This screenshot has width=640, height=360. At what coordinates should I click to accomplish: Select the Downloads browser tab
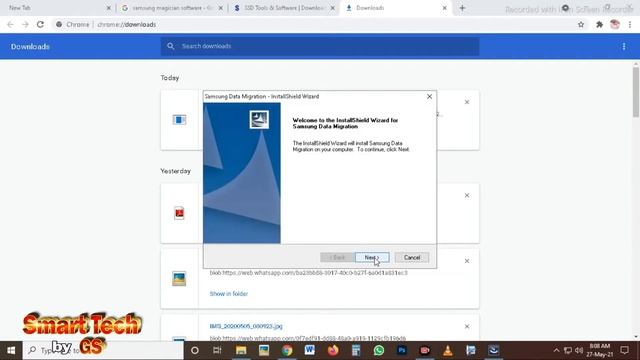click(x=395, y=8)
